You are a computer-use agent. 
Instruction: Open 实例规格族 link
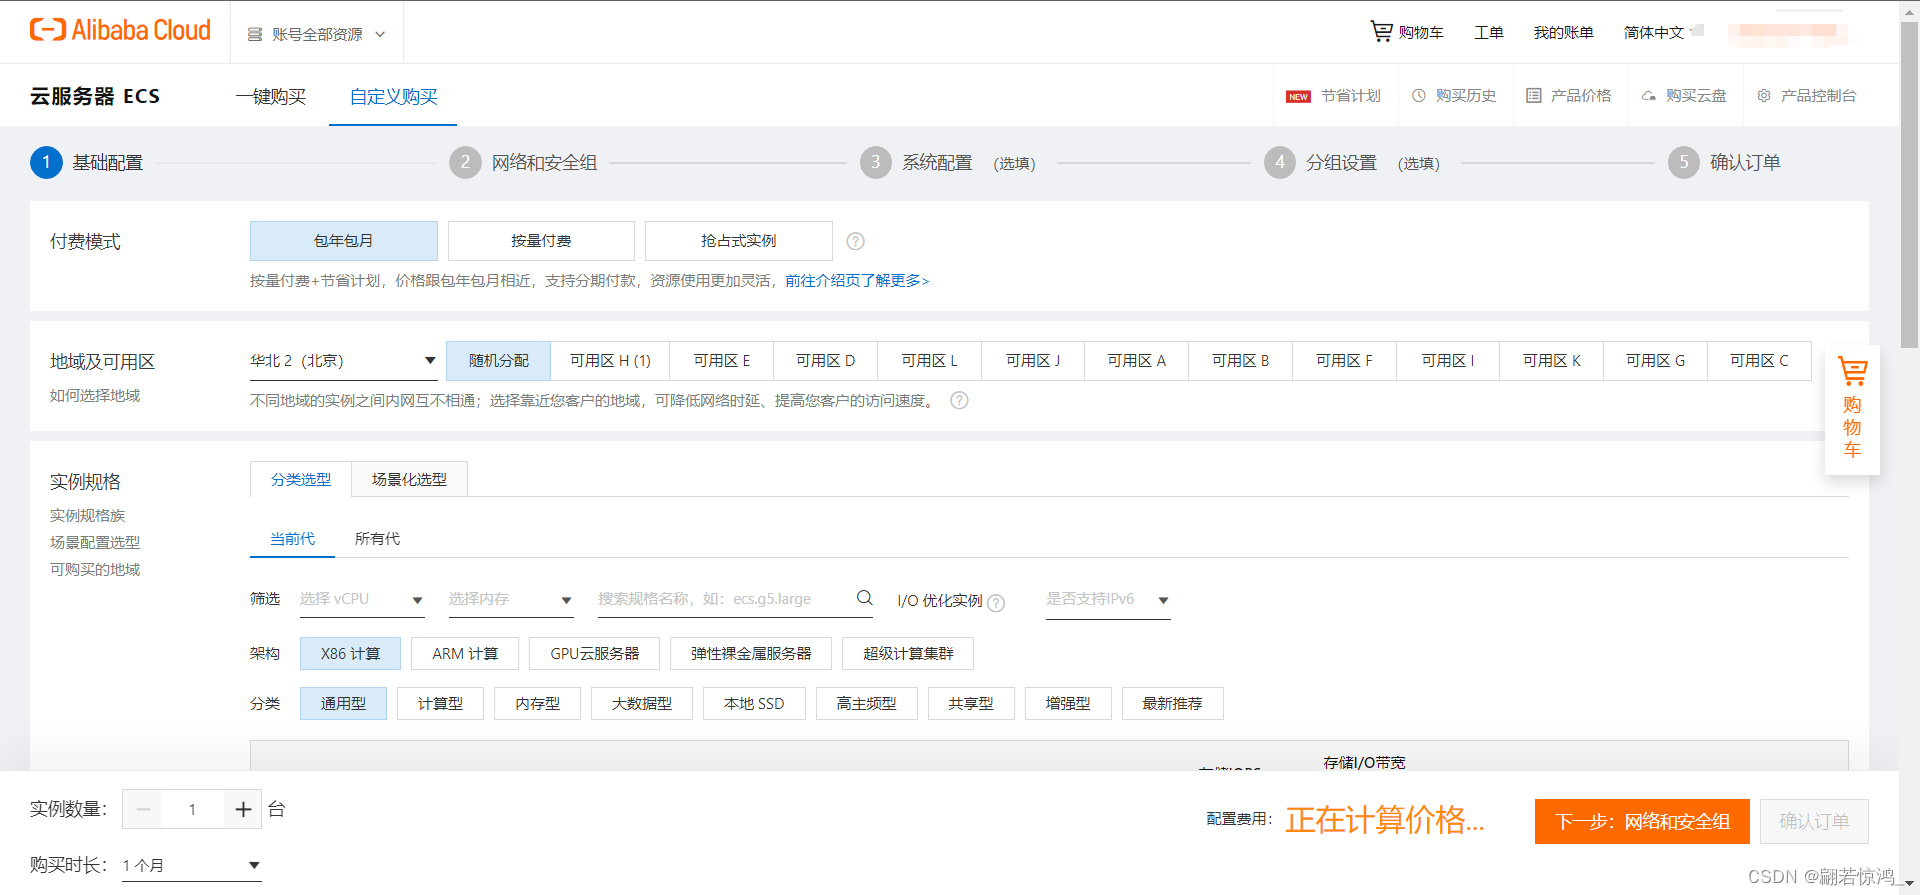pyautogui.click(x=88, y=516)
